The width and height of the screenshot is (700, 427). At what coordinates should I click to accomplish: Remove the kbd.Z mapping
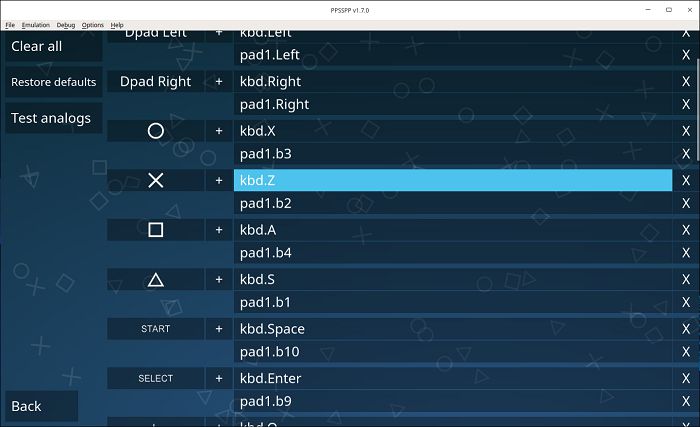686,180
